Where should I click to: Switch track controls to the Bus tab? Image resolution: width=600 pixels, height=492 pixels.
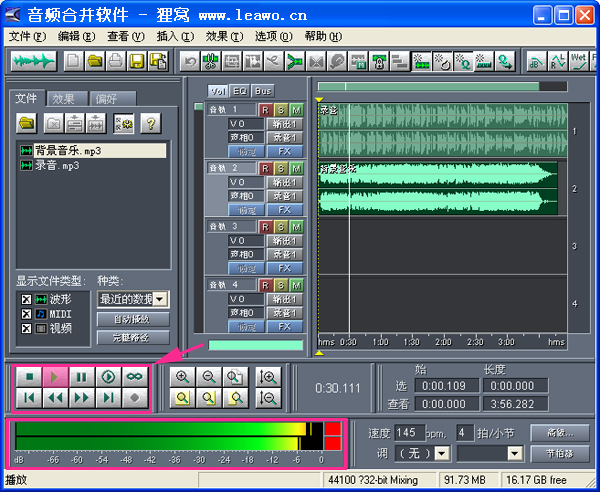click(263, 91)
